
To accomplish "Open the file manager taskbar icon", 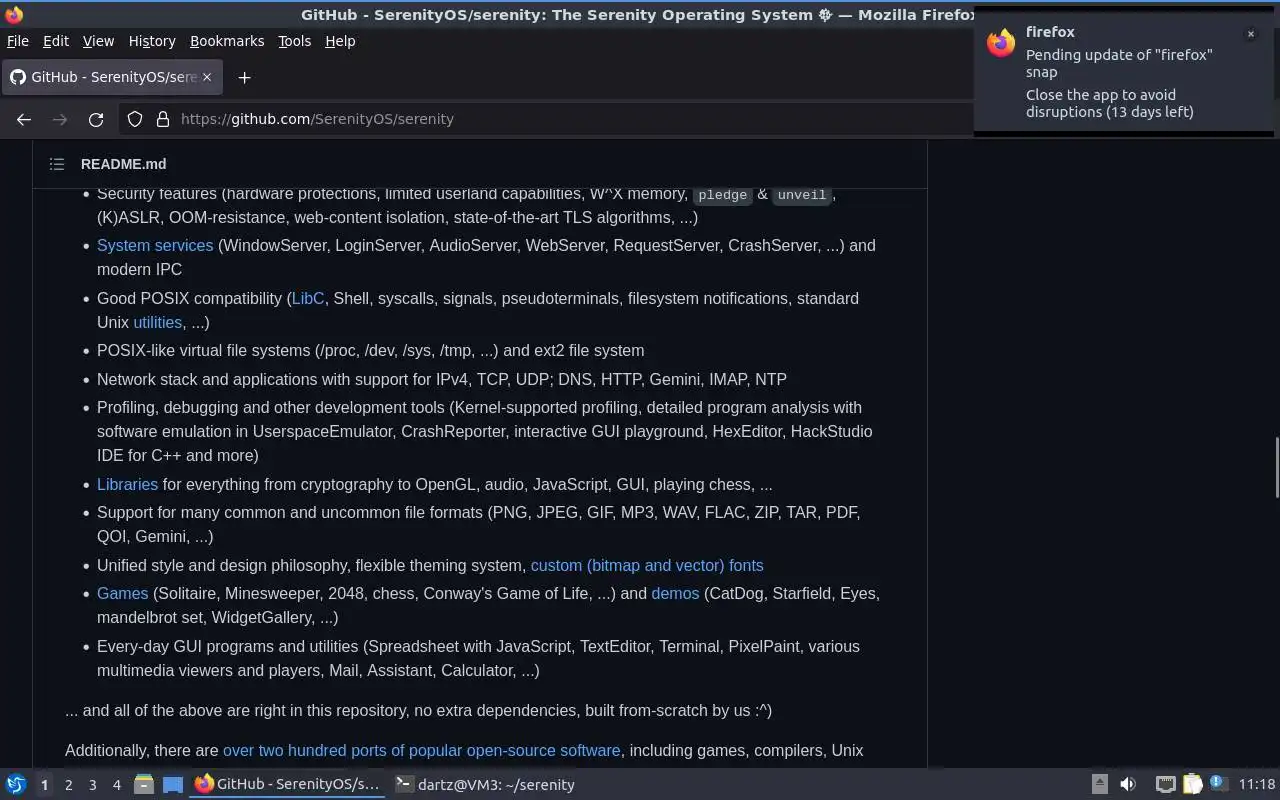I will pos(143,784).
